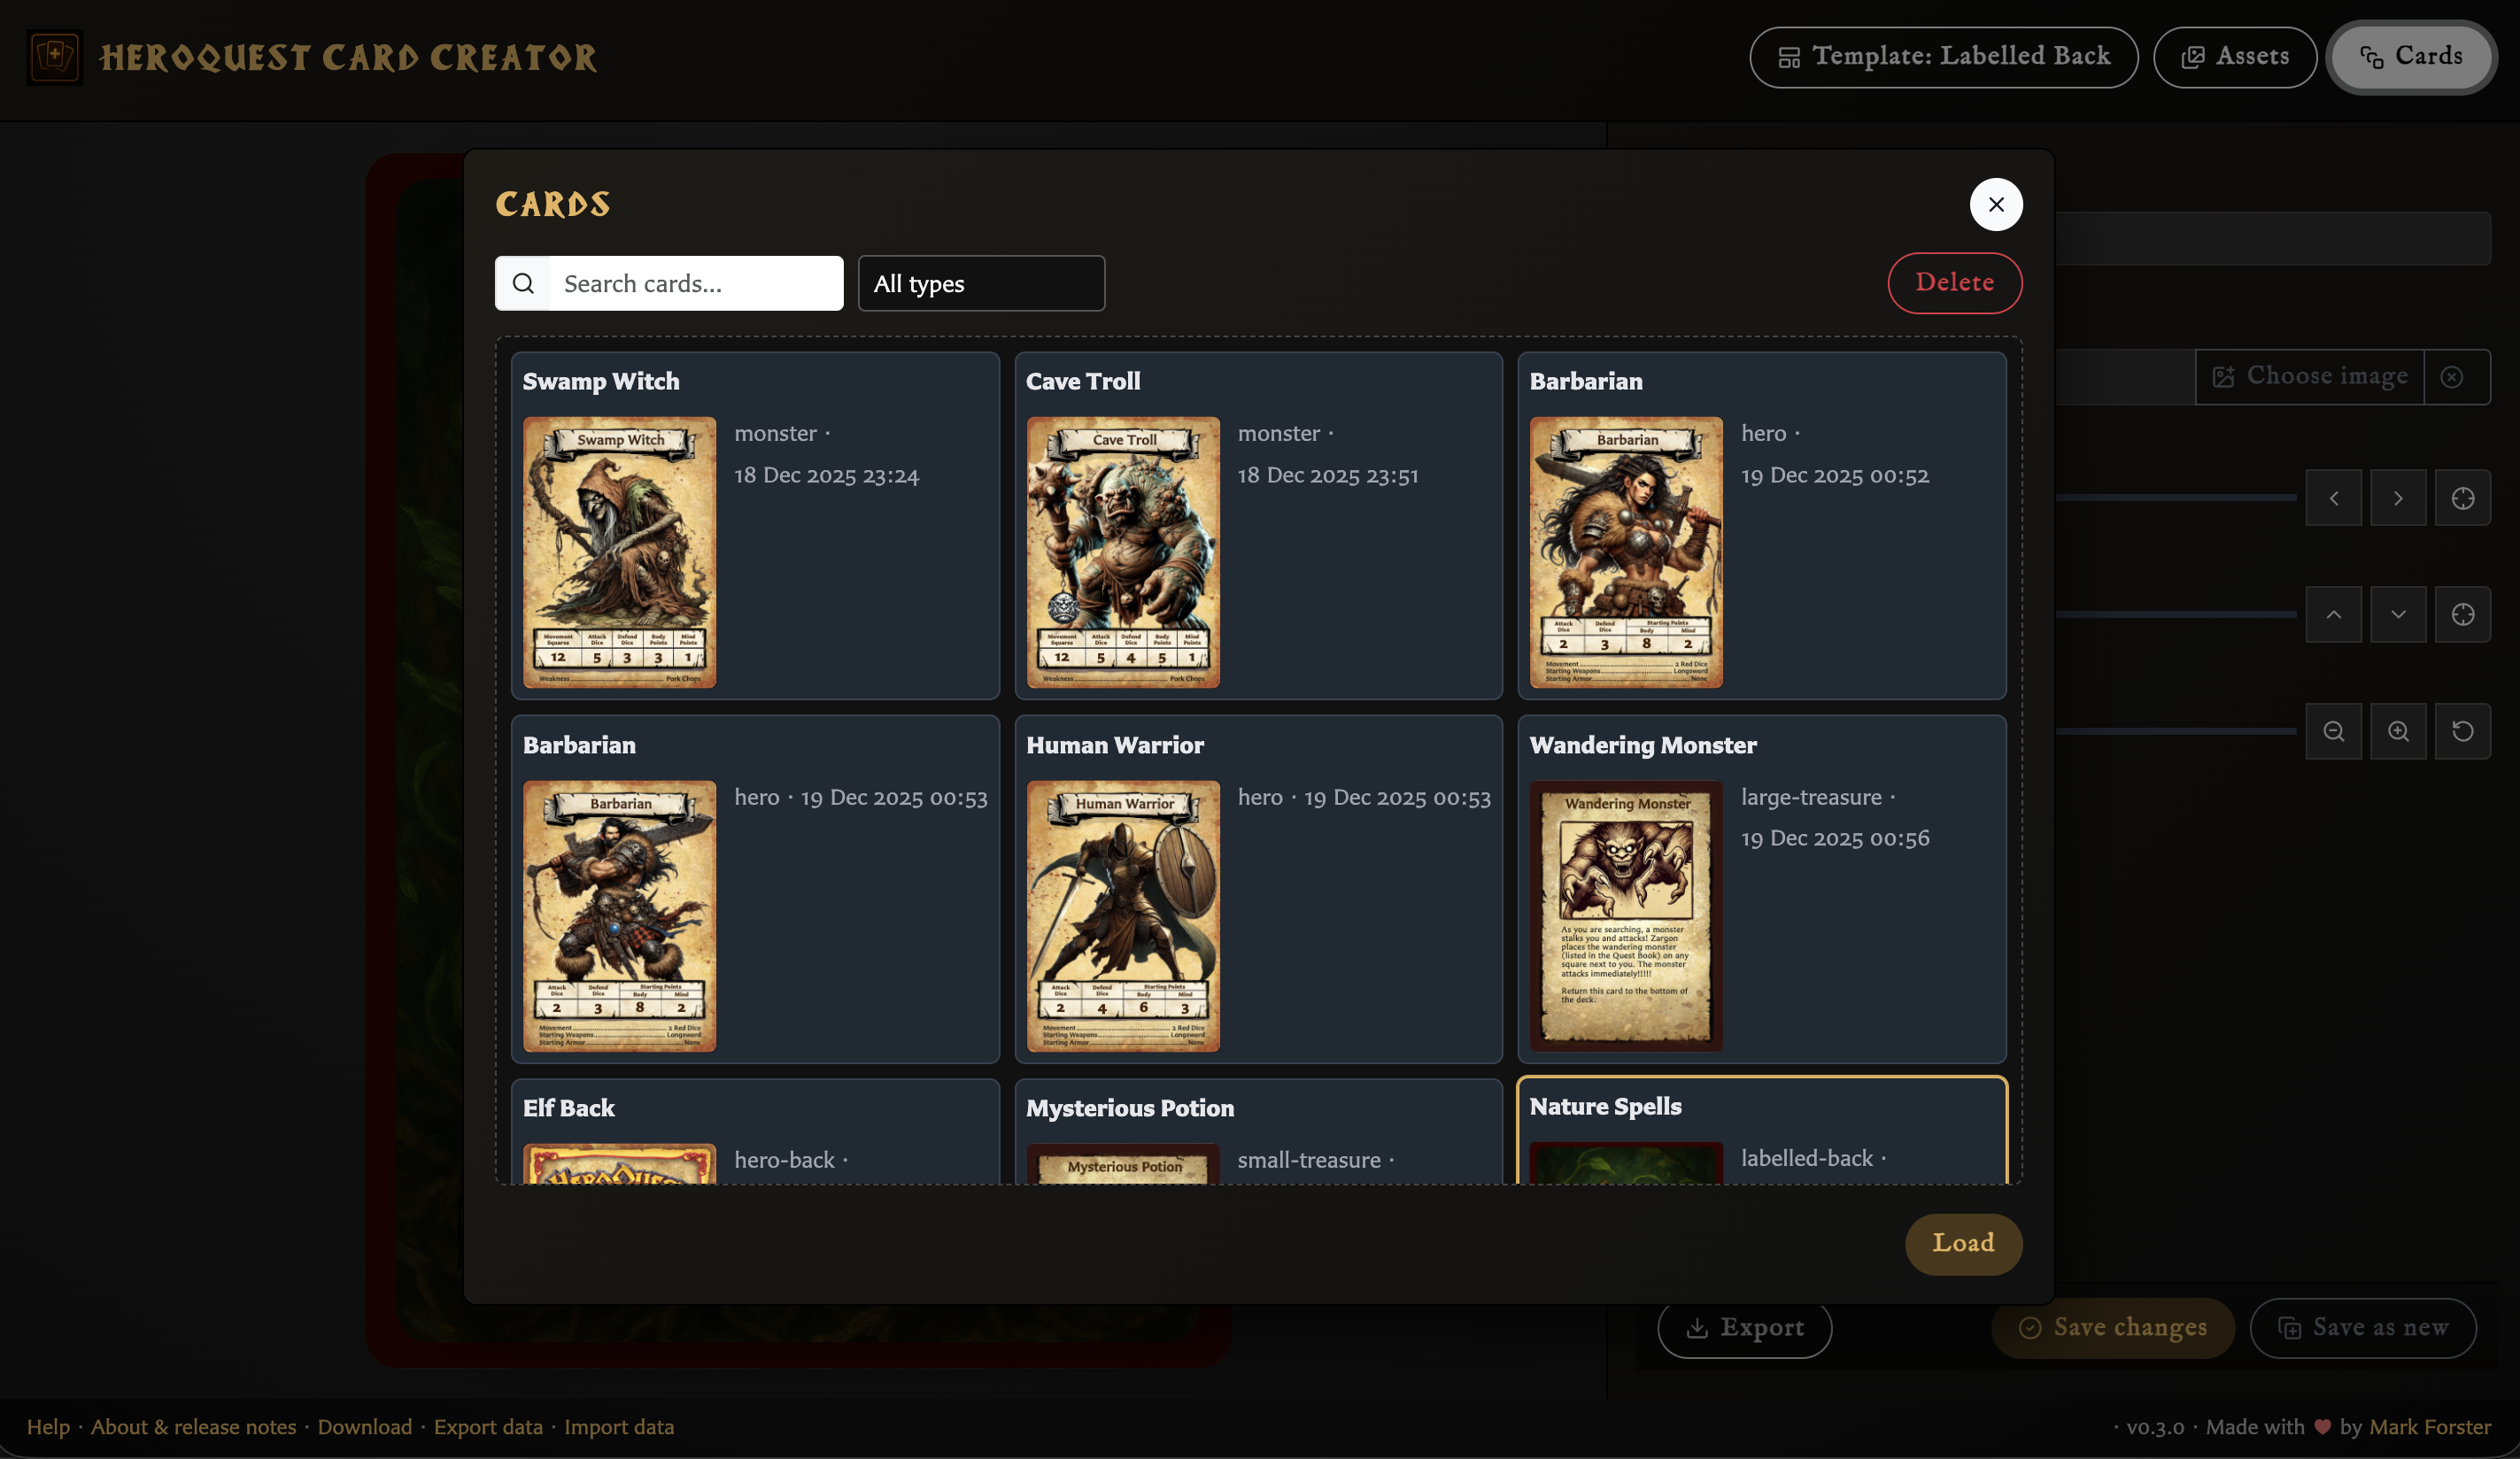
Task: Click the zoom in icon
Action: (x=2397, y=731)
